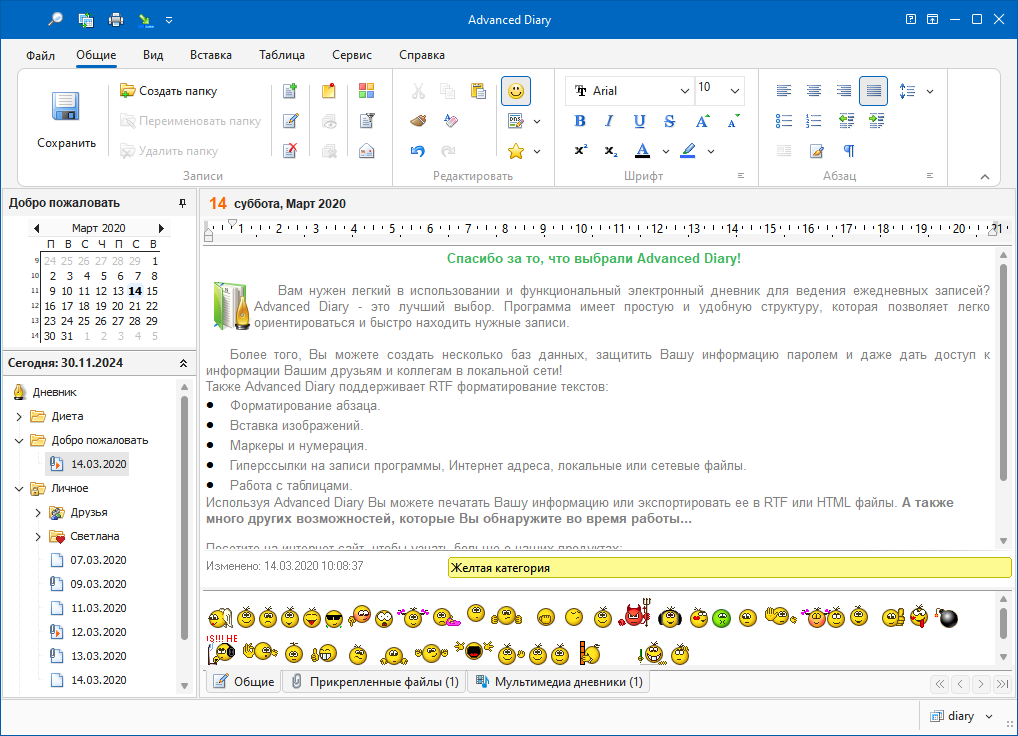Click the Paste clipboard icon
The height and width of the screenshot is (736, 1018).
[x=478, y=91]
